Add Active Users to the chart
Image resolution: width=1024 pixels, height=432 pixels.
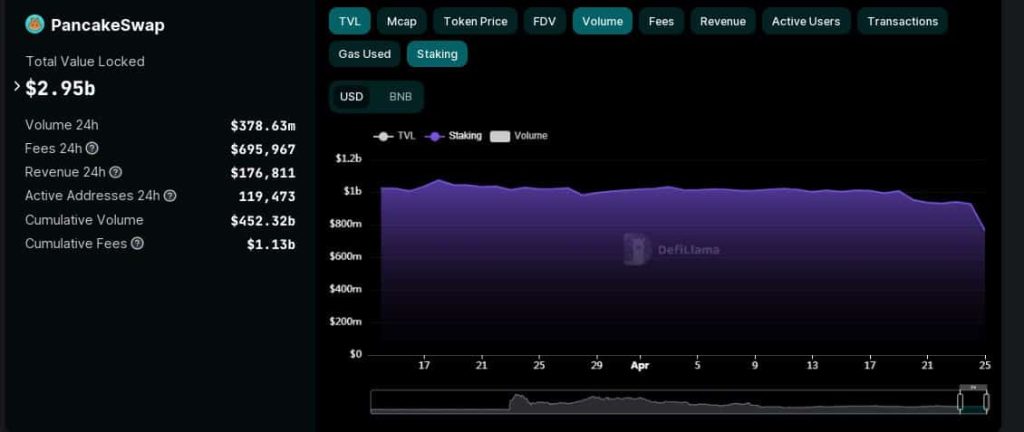pos(805,21)
